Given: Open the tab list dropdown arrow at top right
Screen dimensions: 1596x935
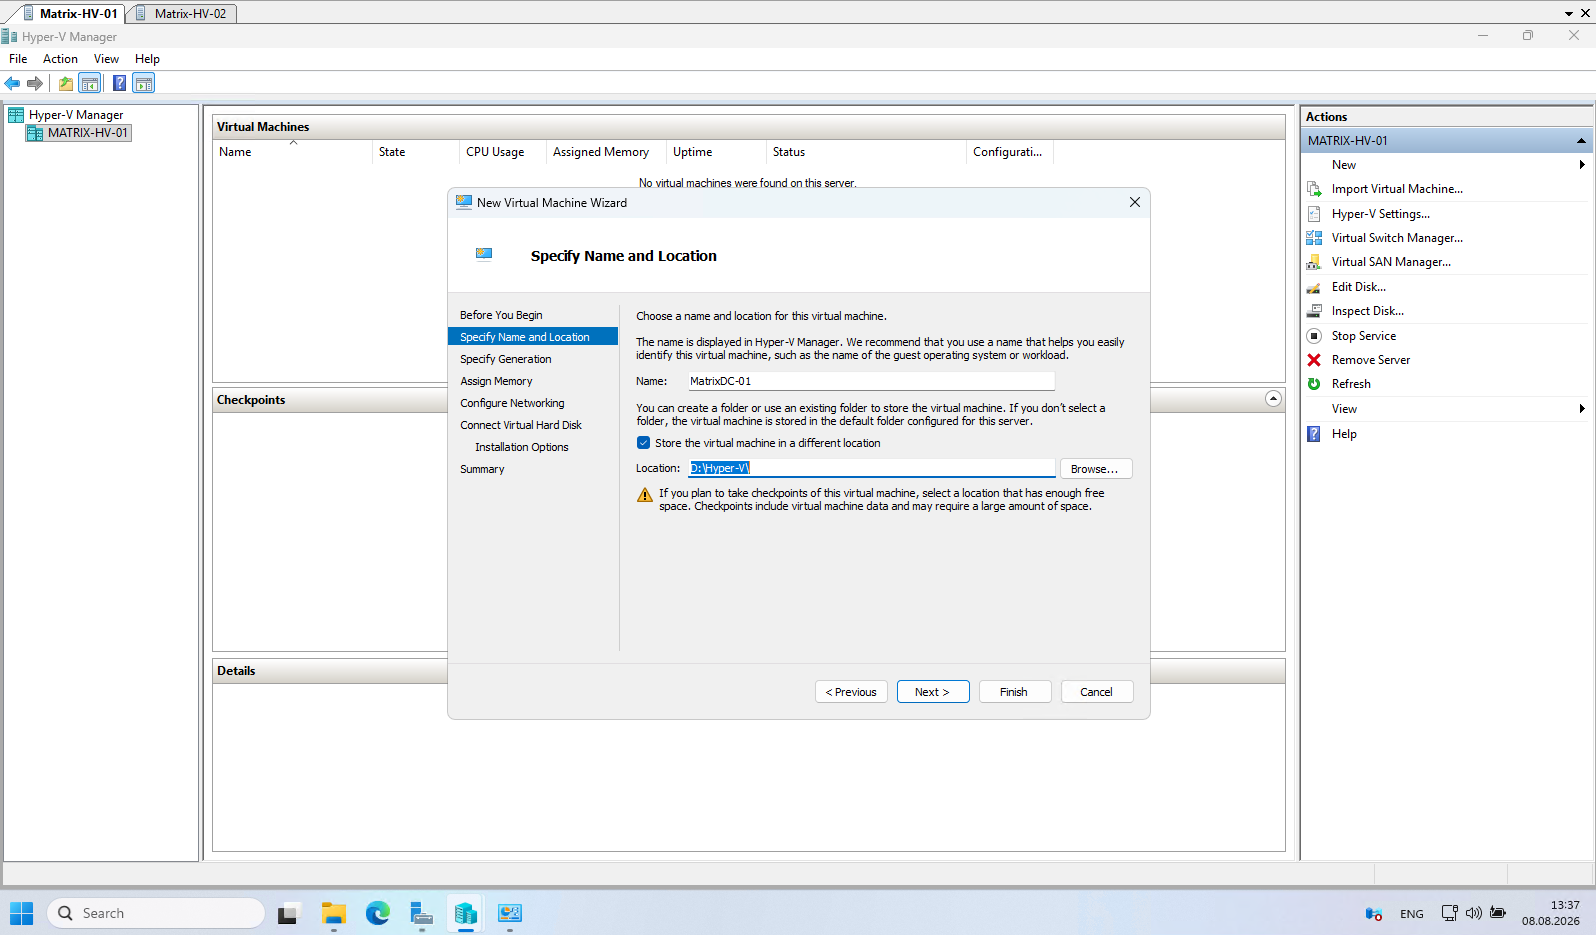Looking at the screenshot, I should click(x=1568, y=14).
